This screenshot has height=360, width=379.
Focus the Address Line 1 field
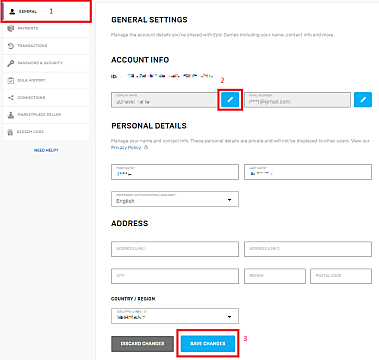tap(175, 249)
